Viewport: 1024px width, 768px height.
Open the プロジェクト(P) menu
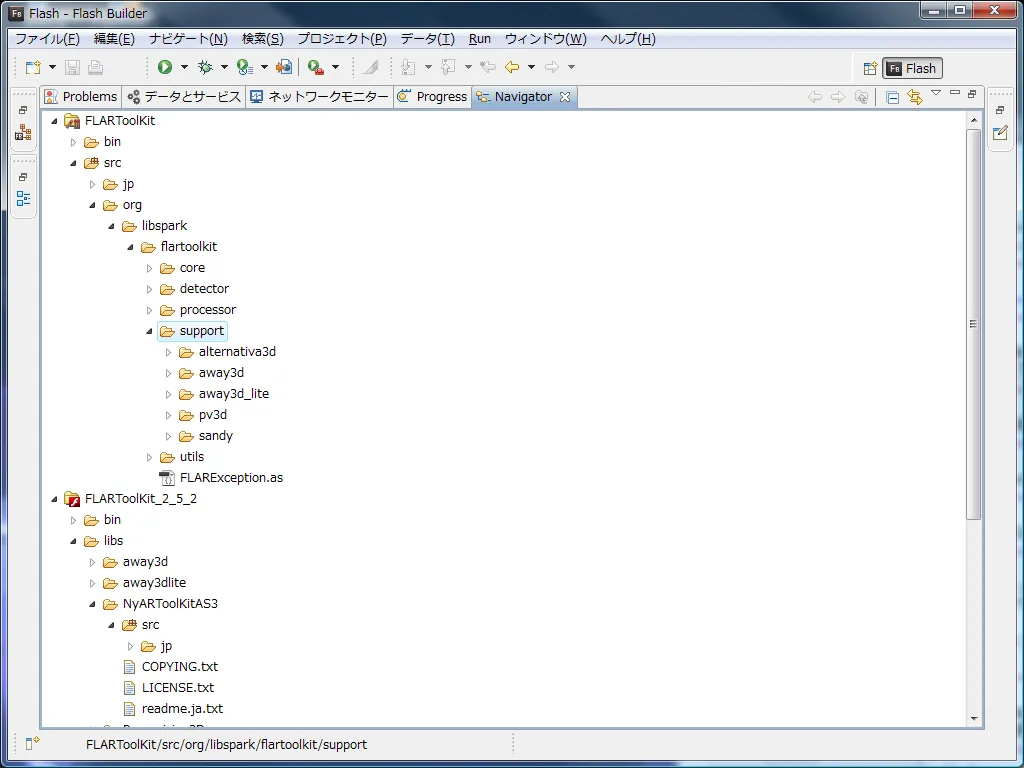[342, 39]
